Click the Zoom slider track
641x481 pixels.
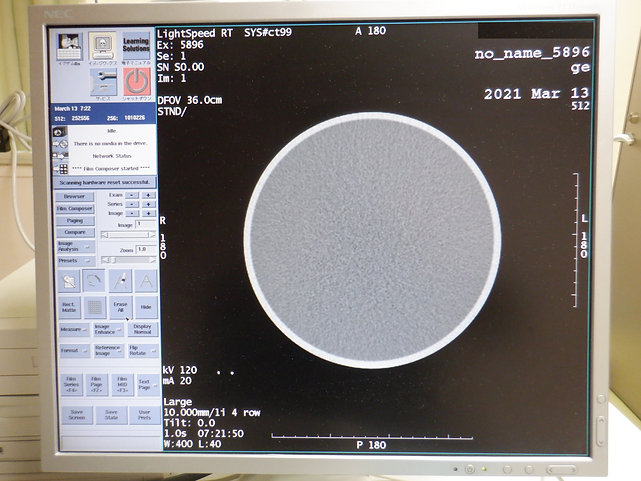pos(128,260)
